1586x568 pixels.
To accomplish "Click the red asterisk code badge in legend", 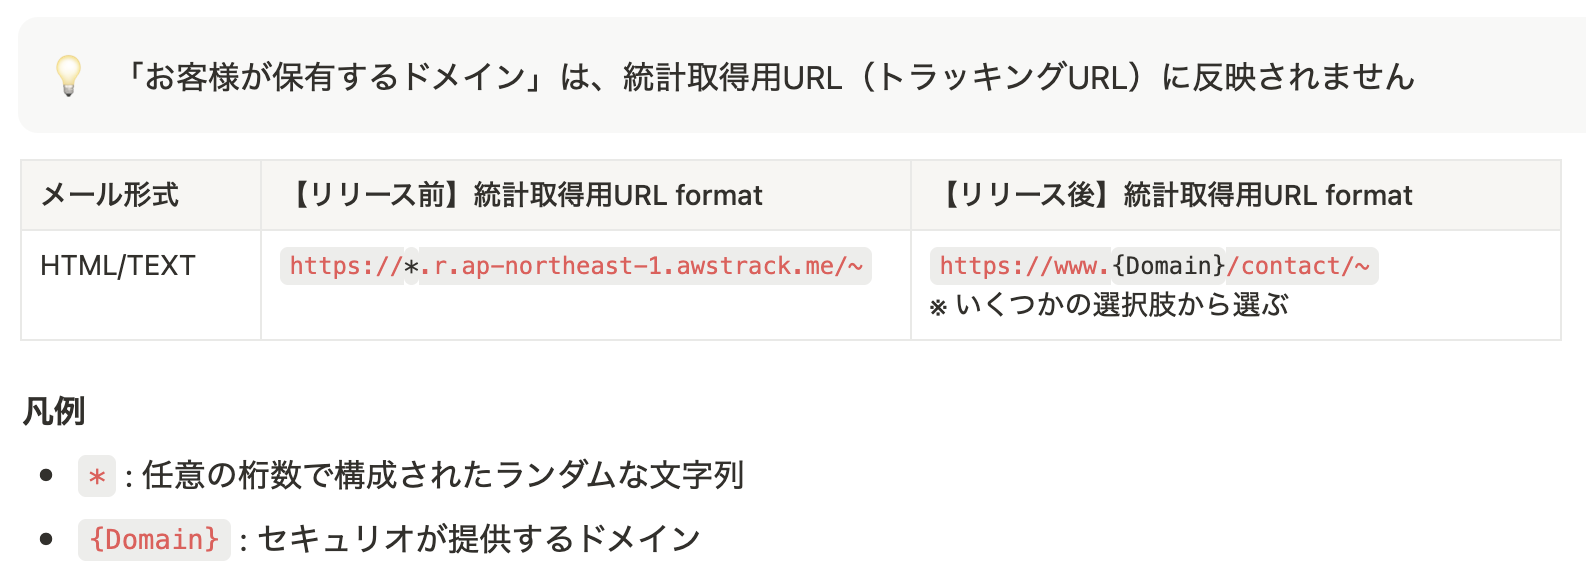I will (97, 476).
